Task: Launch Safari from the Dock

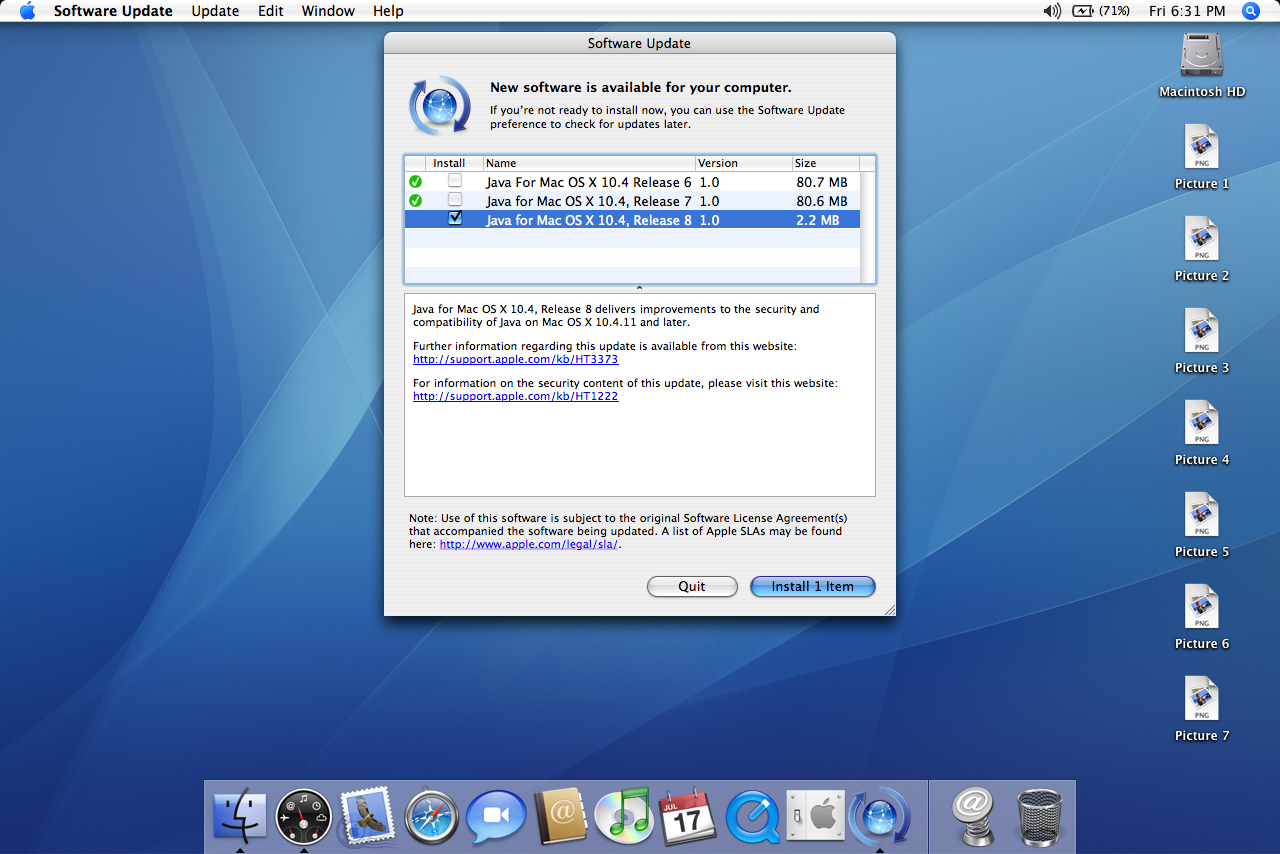Action: click(432, 816)
